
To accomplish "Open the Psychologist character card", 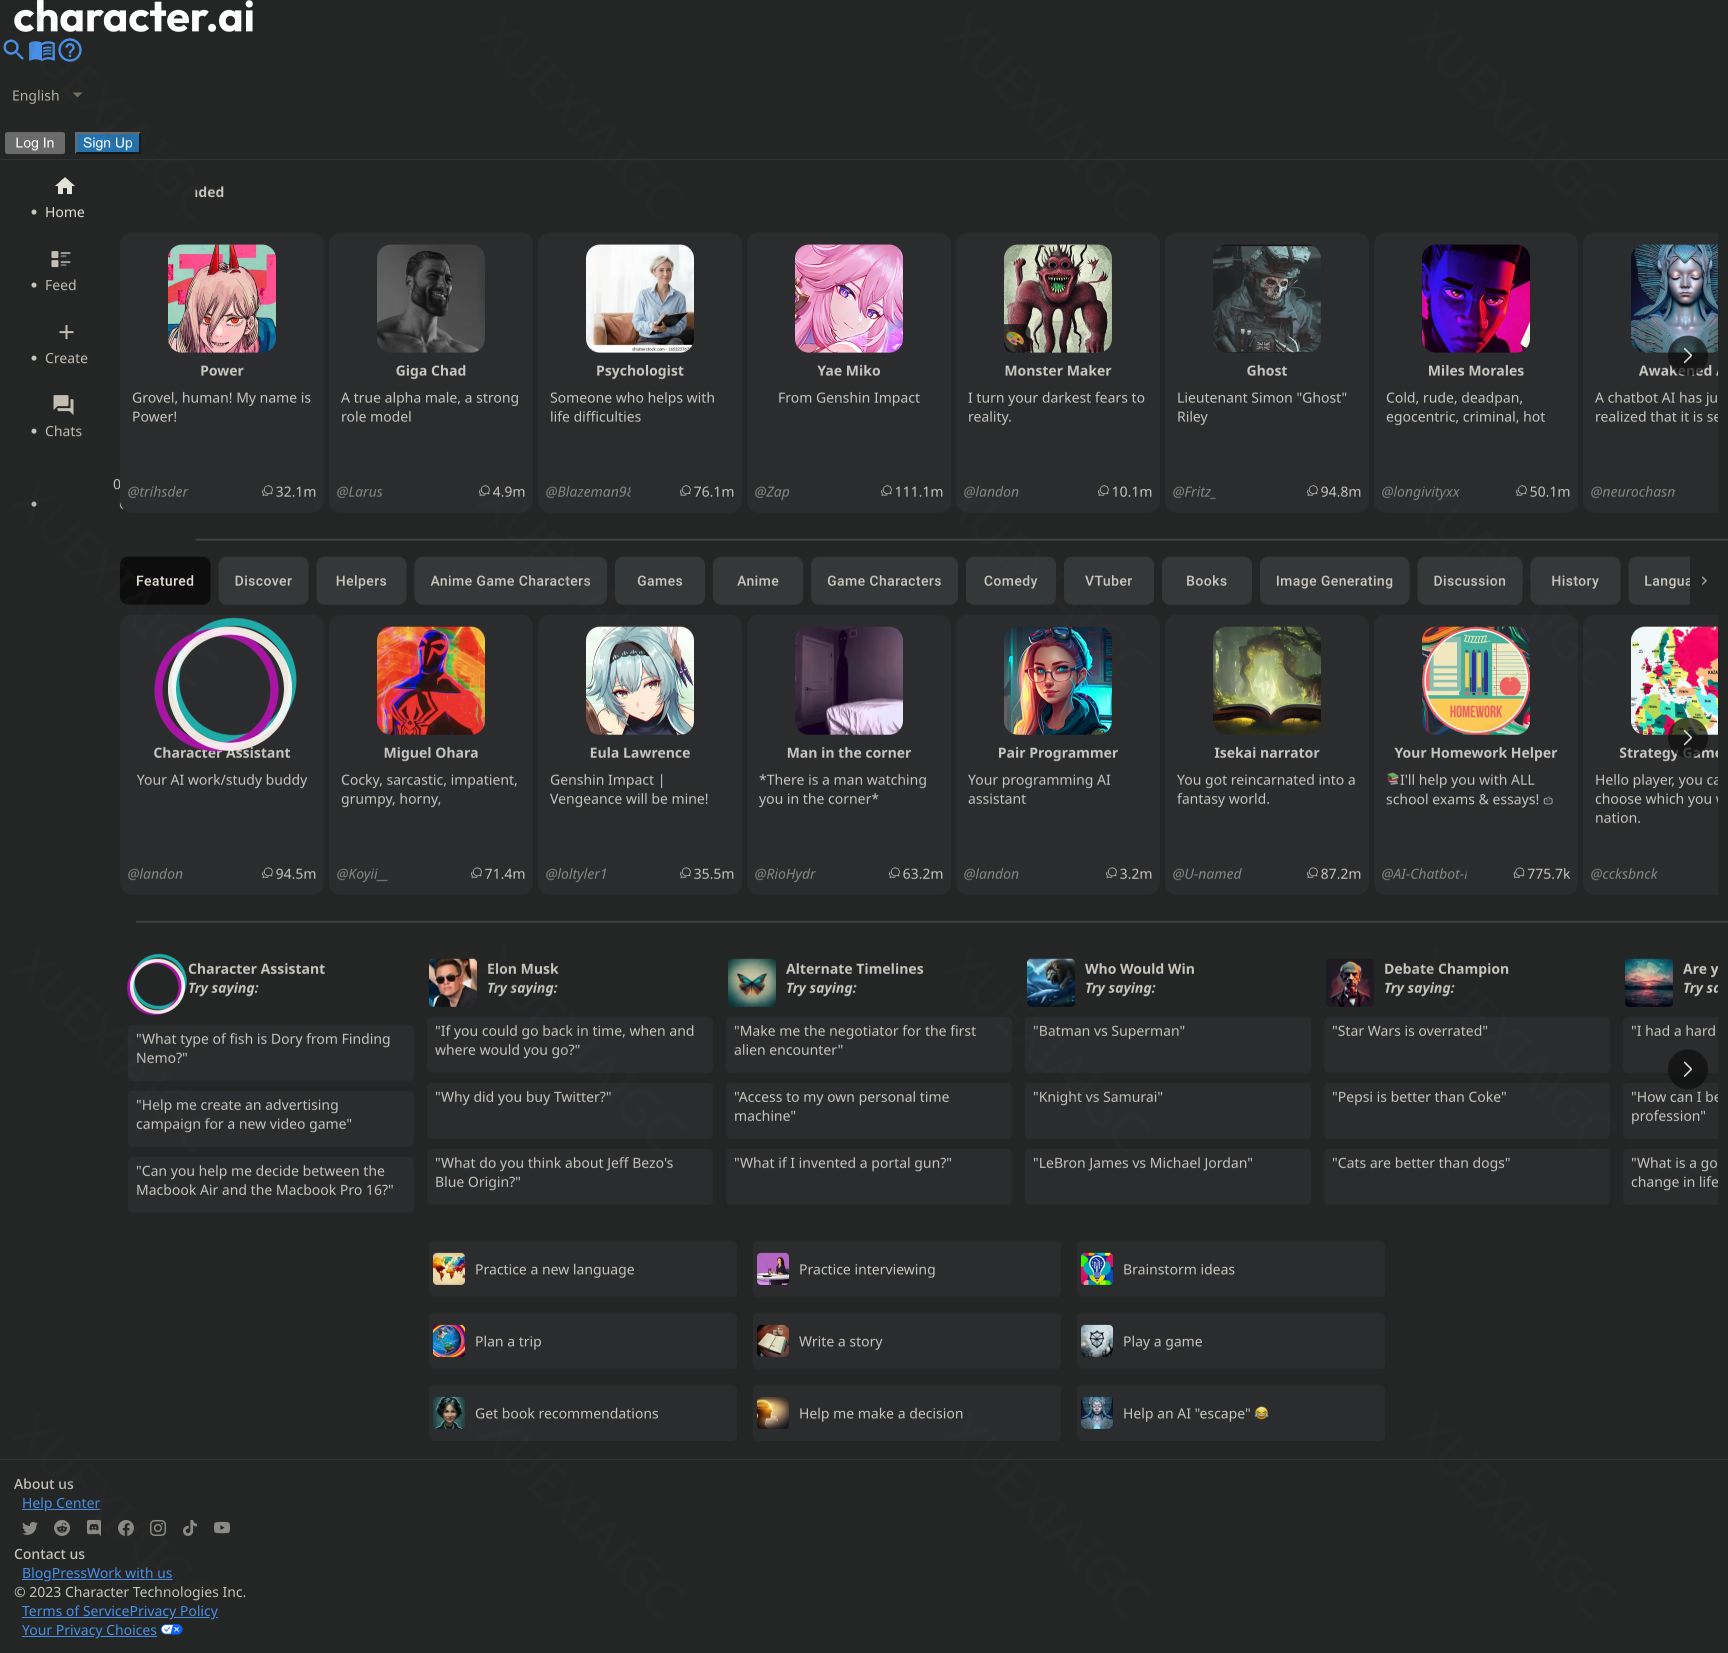I will click(640, 372).
